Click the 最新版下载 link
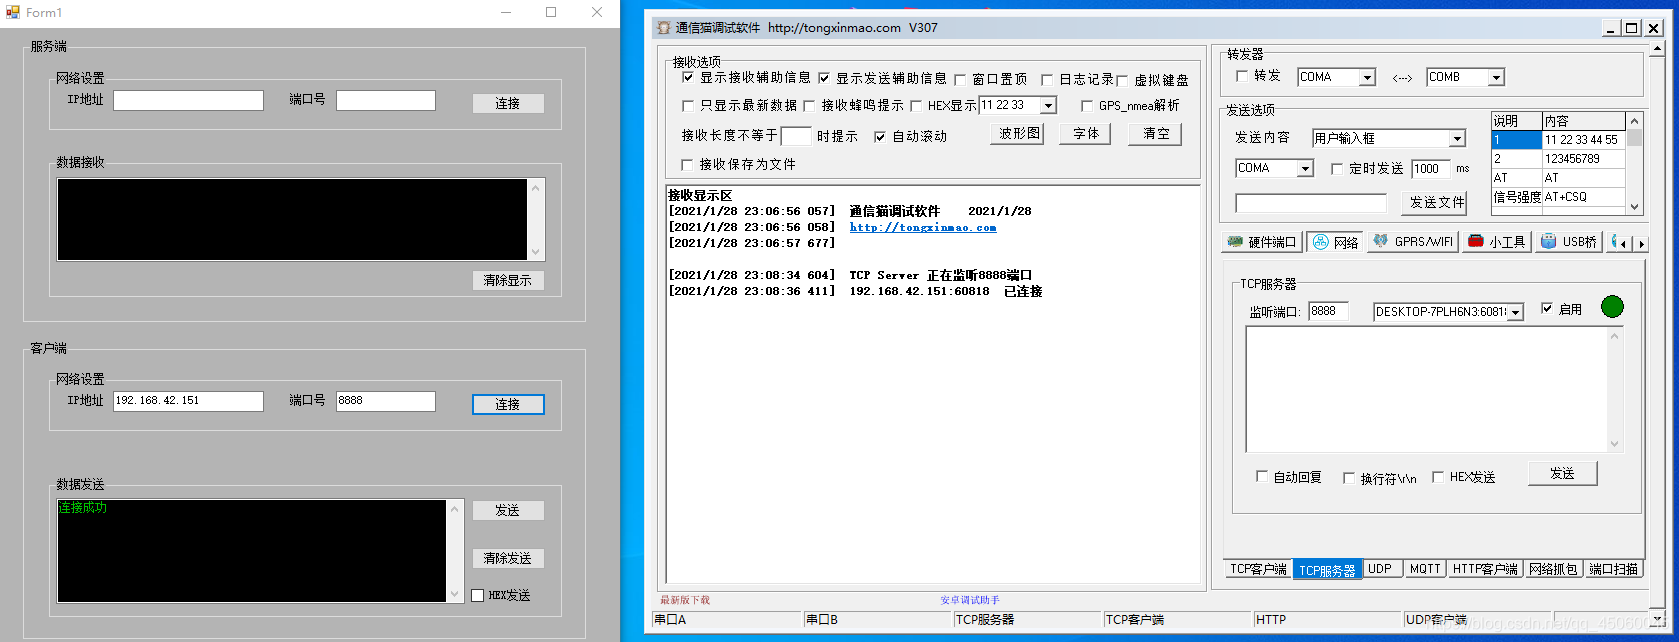This screenshot has height=642, width=1679. pos(685,600)
